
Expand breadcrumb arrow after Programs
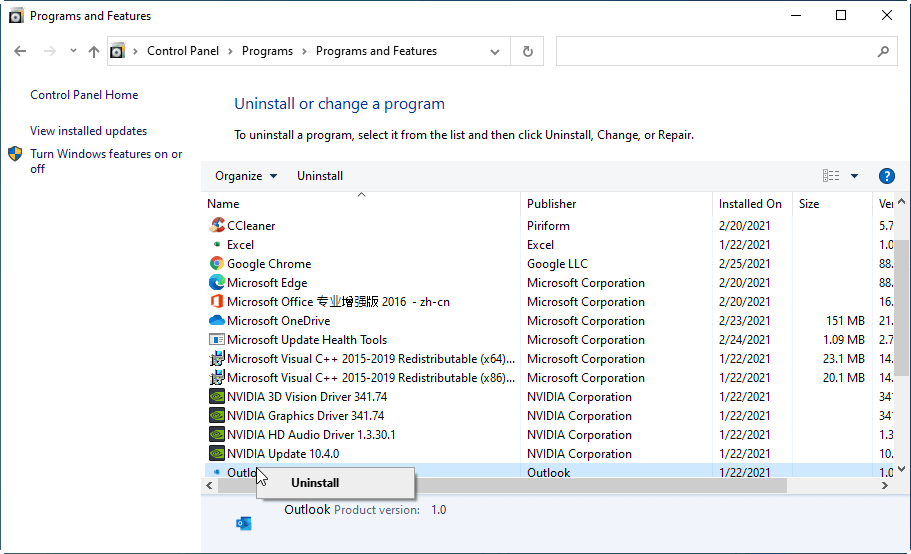tap(304, 51)
